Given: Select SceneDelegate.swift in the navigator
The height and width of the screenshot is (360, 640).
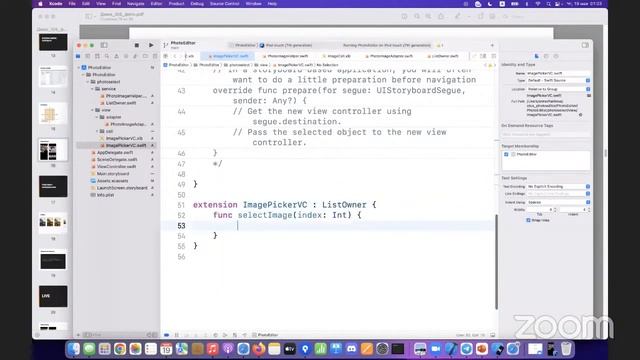Looking at the screenshot, I should click(117, 160).
